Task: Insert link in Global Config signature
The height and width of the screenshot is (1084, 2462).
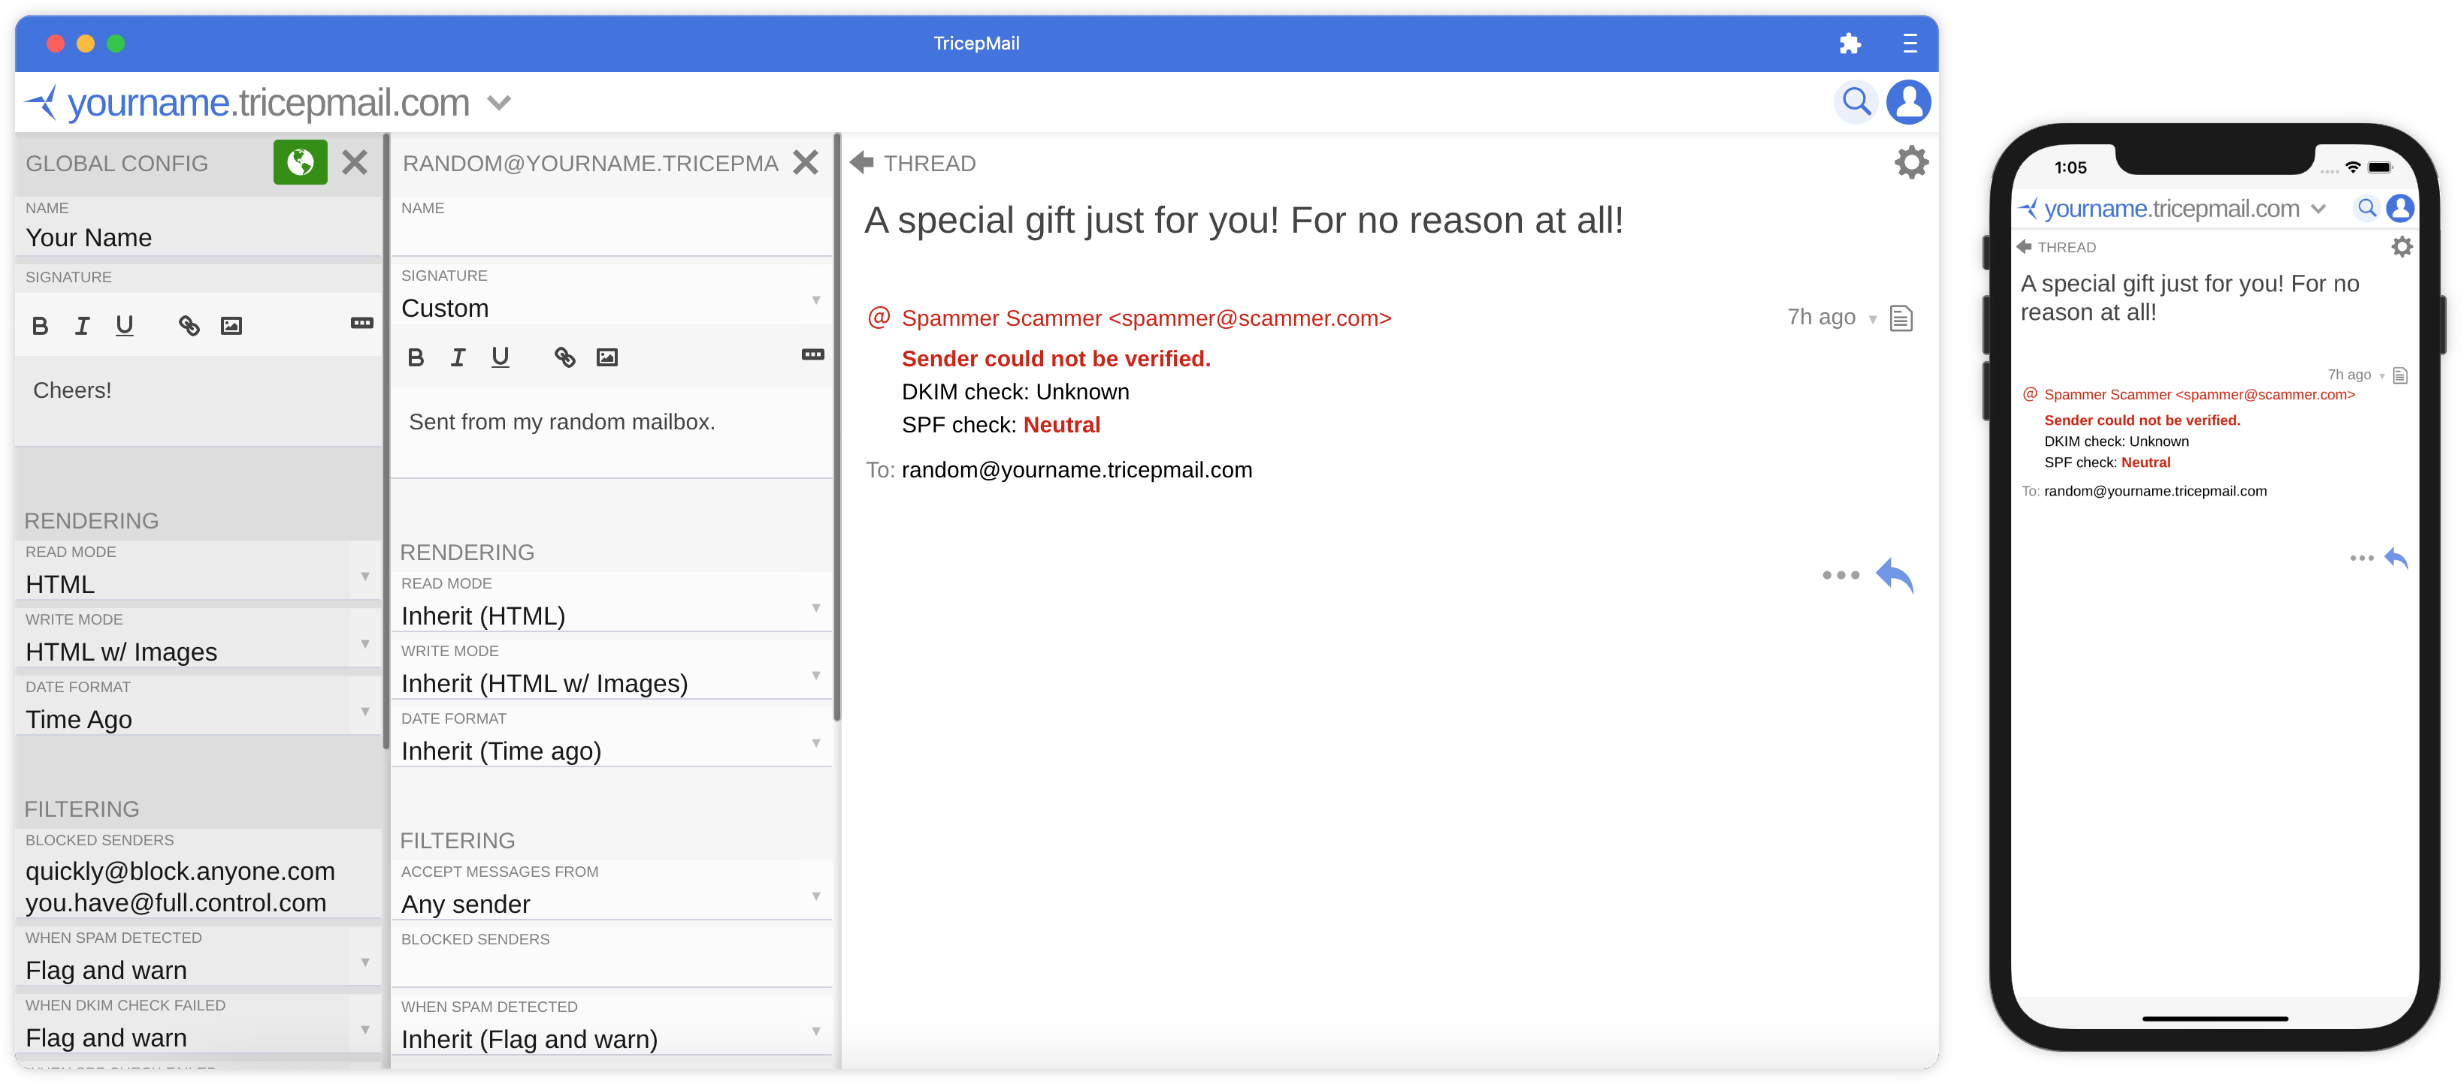Action: point(189,326)
